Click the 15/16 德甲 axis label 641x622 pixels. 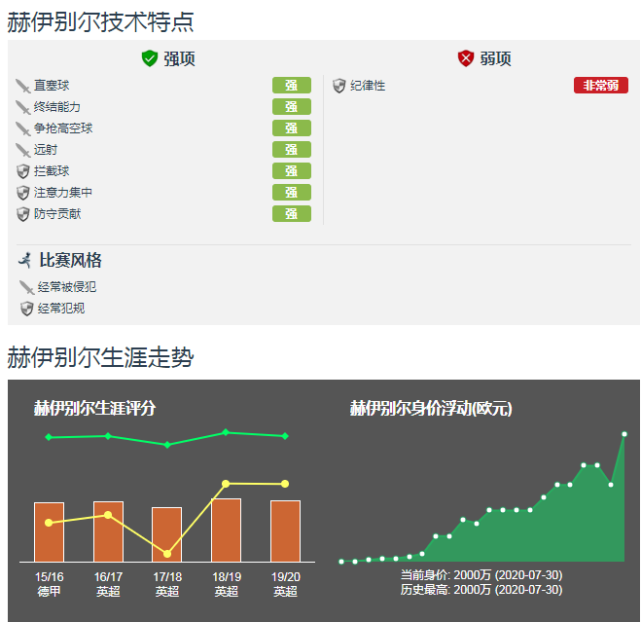tap(49, 584)
